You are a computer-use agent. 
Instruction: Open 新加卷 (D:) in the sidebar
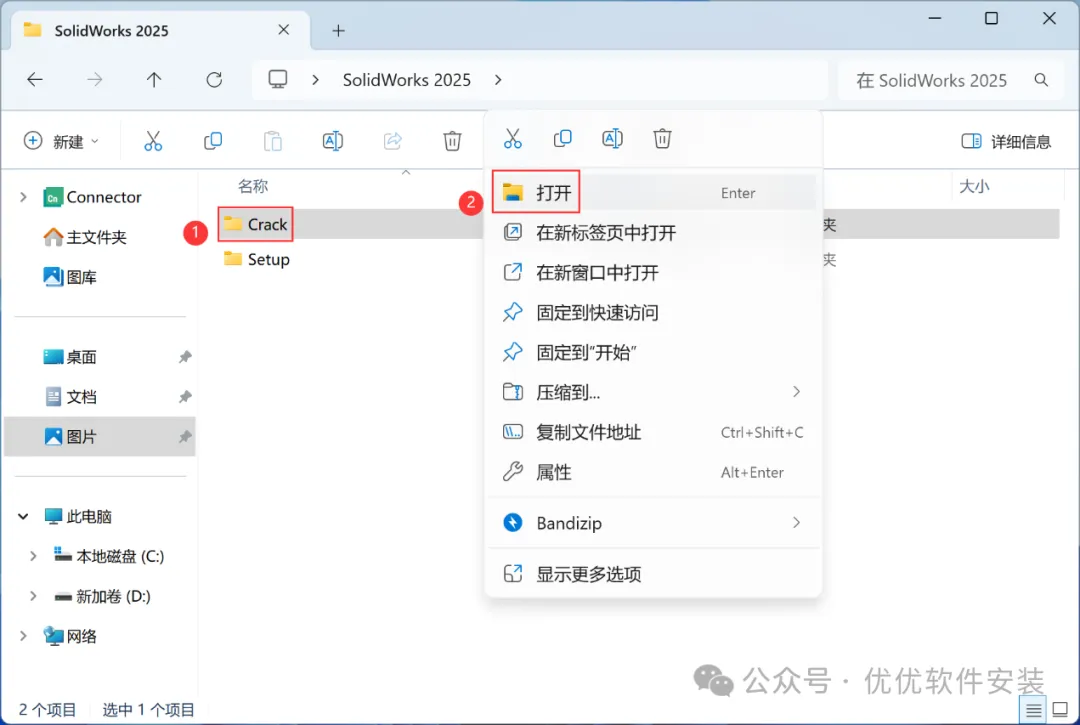pyautogui.click(x=102, y=596)
